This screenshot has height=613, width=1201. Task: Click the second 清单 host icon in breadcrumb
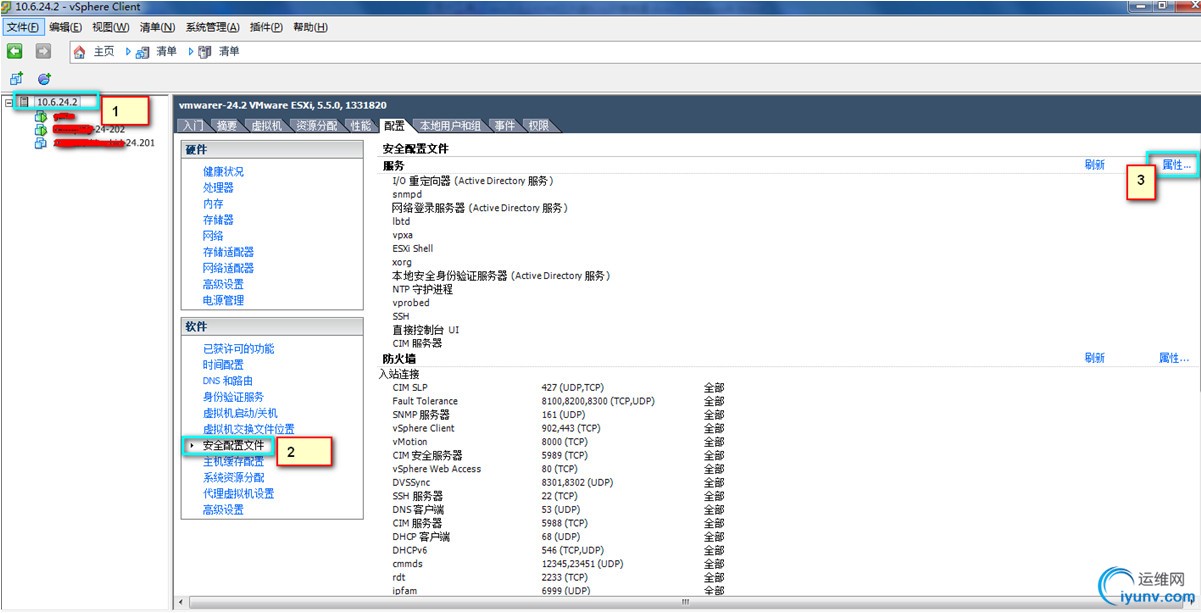205,51
